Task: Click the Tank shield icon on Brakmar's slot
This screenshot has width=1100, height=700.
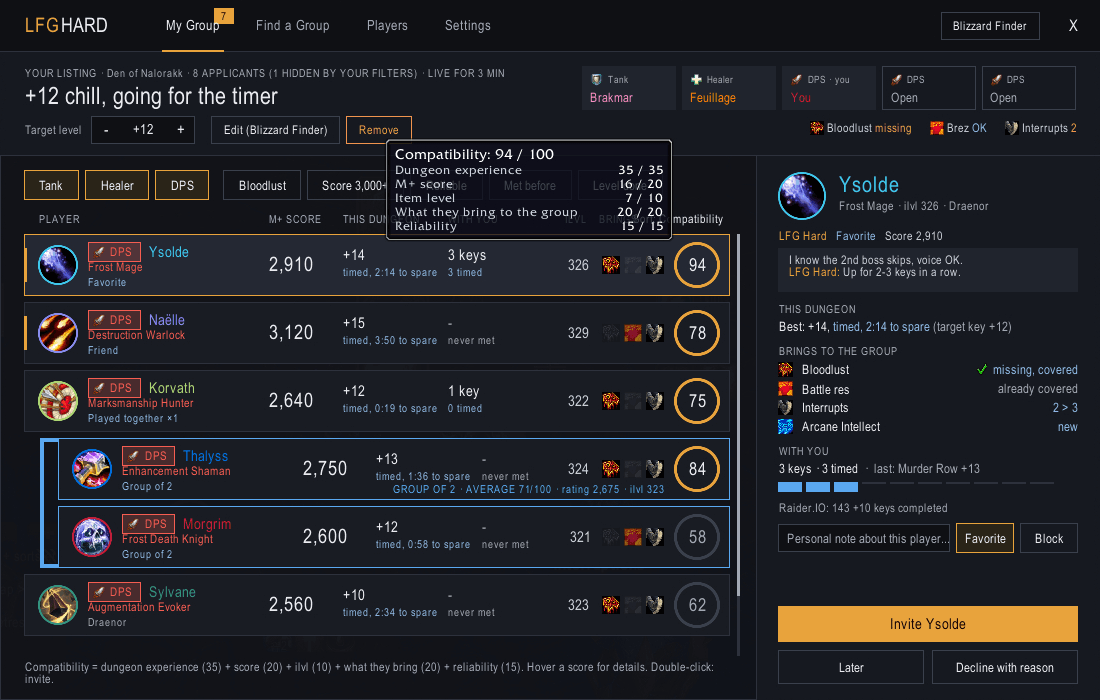Action: pyautogui.click(x=596, y=79)
